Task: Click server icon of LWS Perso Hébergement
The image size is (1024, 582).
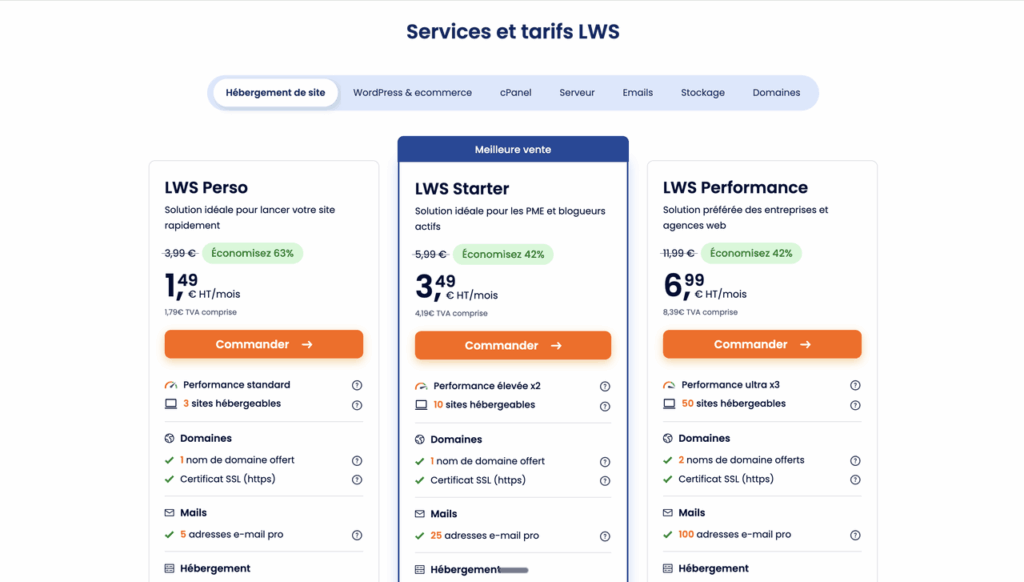Action: click(x=169, y=568)
